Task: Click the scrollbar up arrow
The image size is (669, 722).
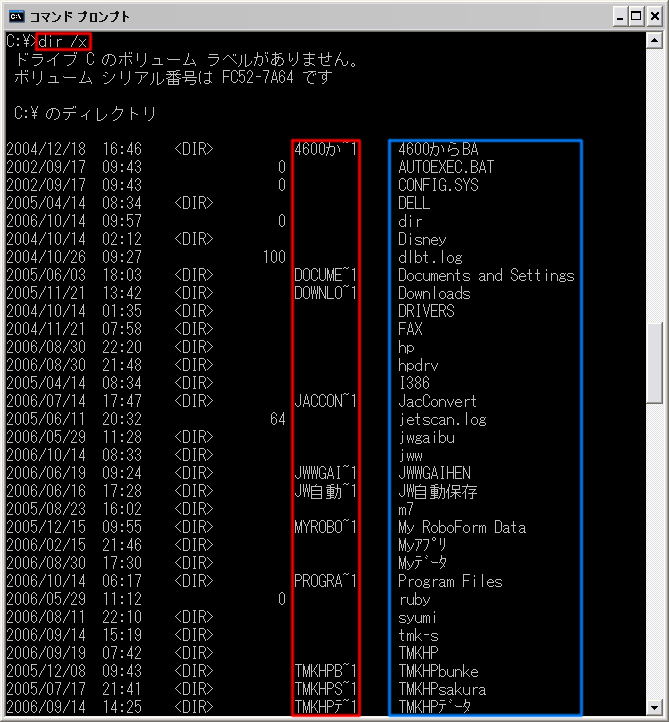Action: (654, 41)
